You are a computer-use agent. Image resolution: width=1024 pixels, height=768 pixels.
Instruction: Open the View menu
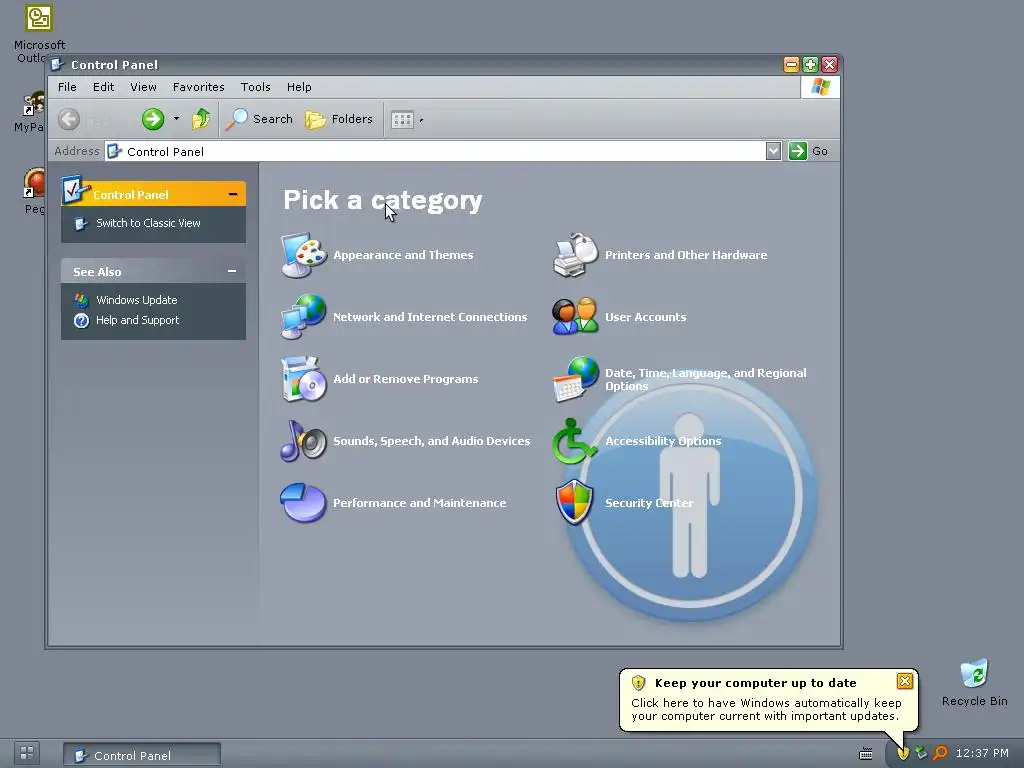pyautogui.click(x=143, y=87)
